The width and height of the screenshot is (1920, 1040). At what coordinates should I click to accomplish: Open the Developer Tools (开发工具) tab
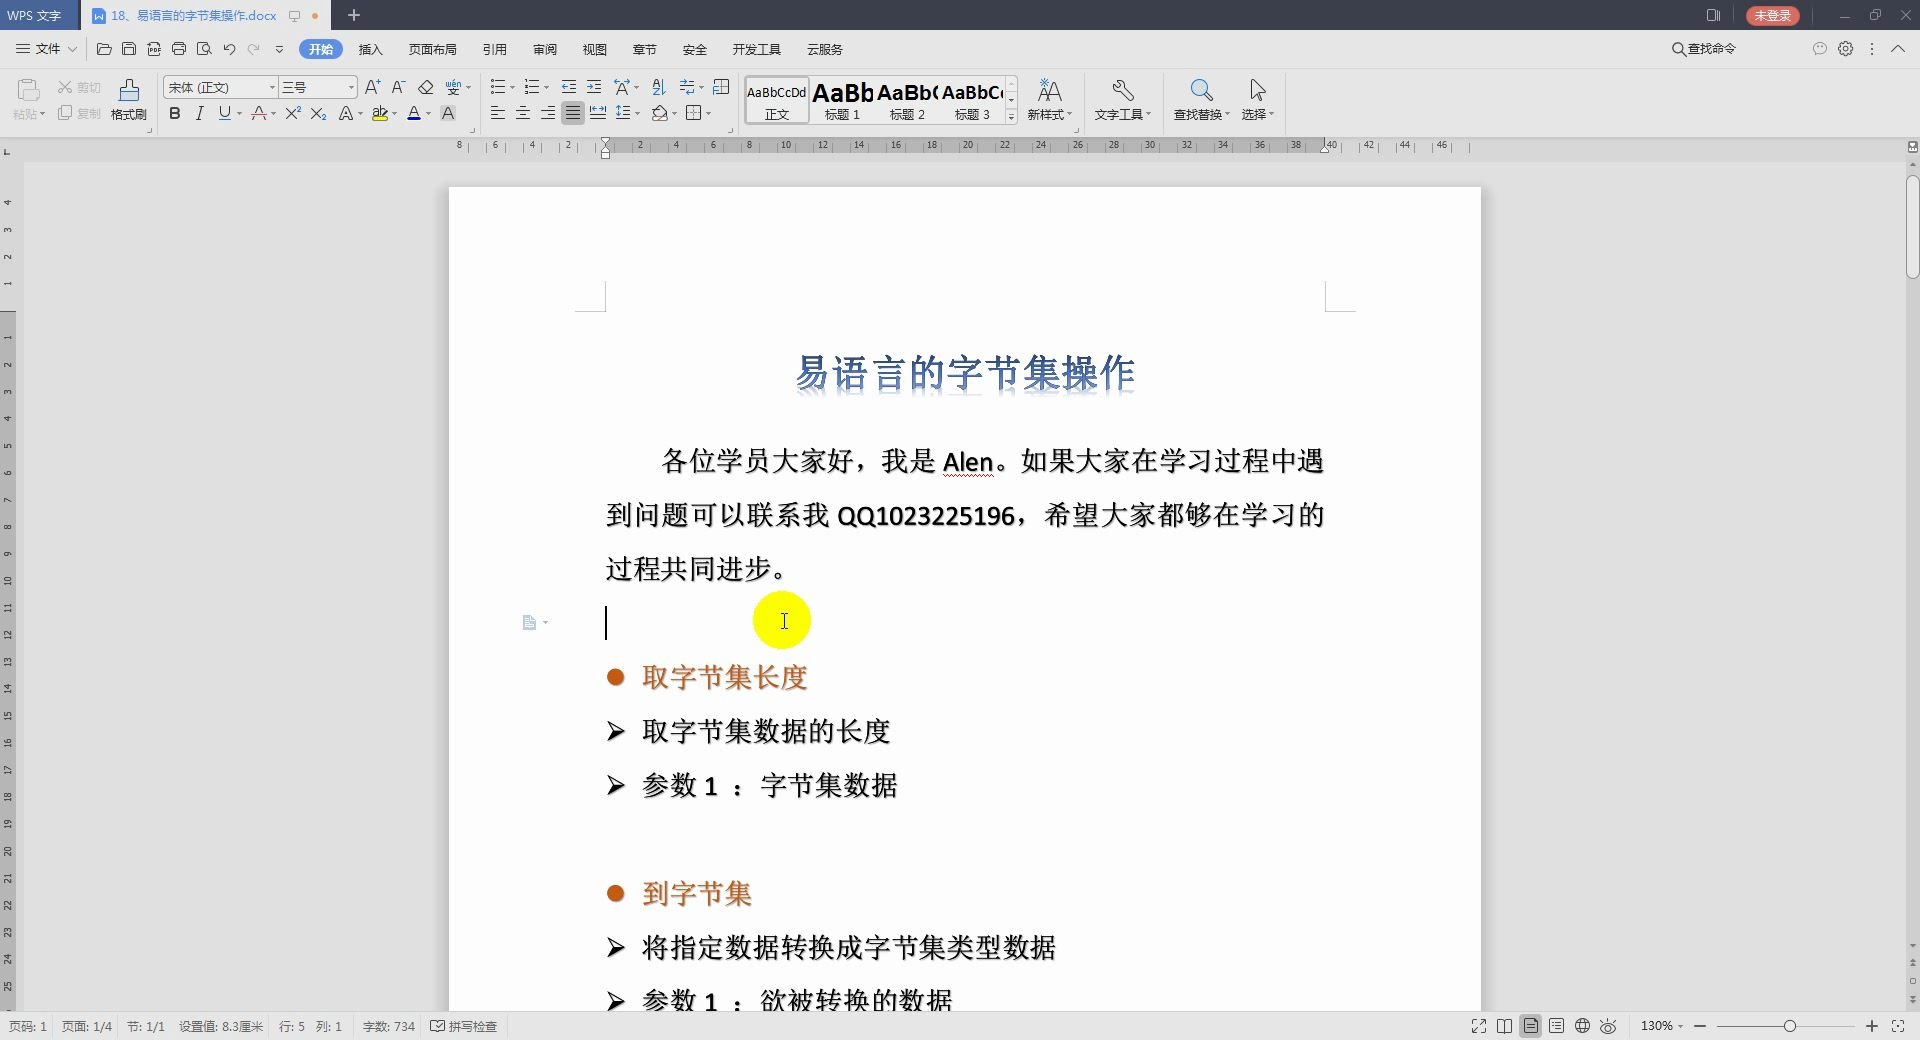(x=756, y=49)
